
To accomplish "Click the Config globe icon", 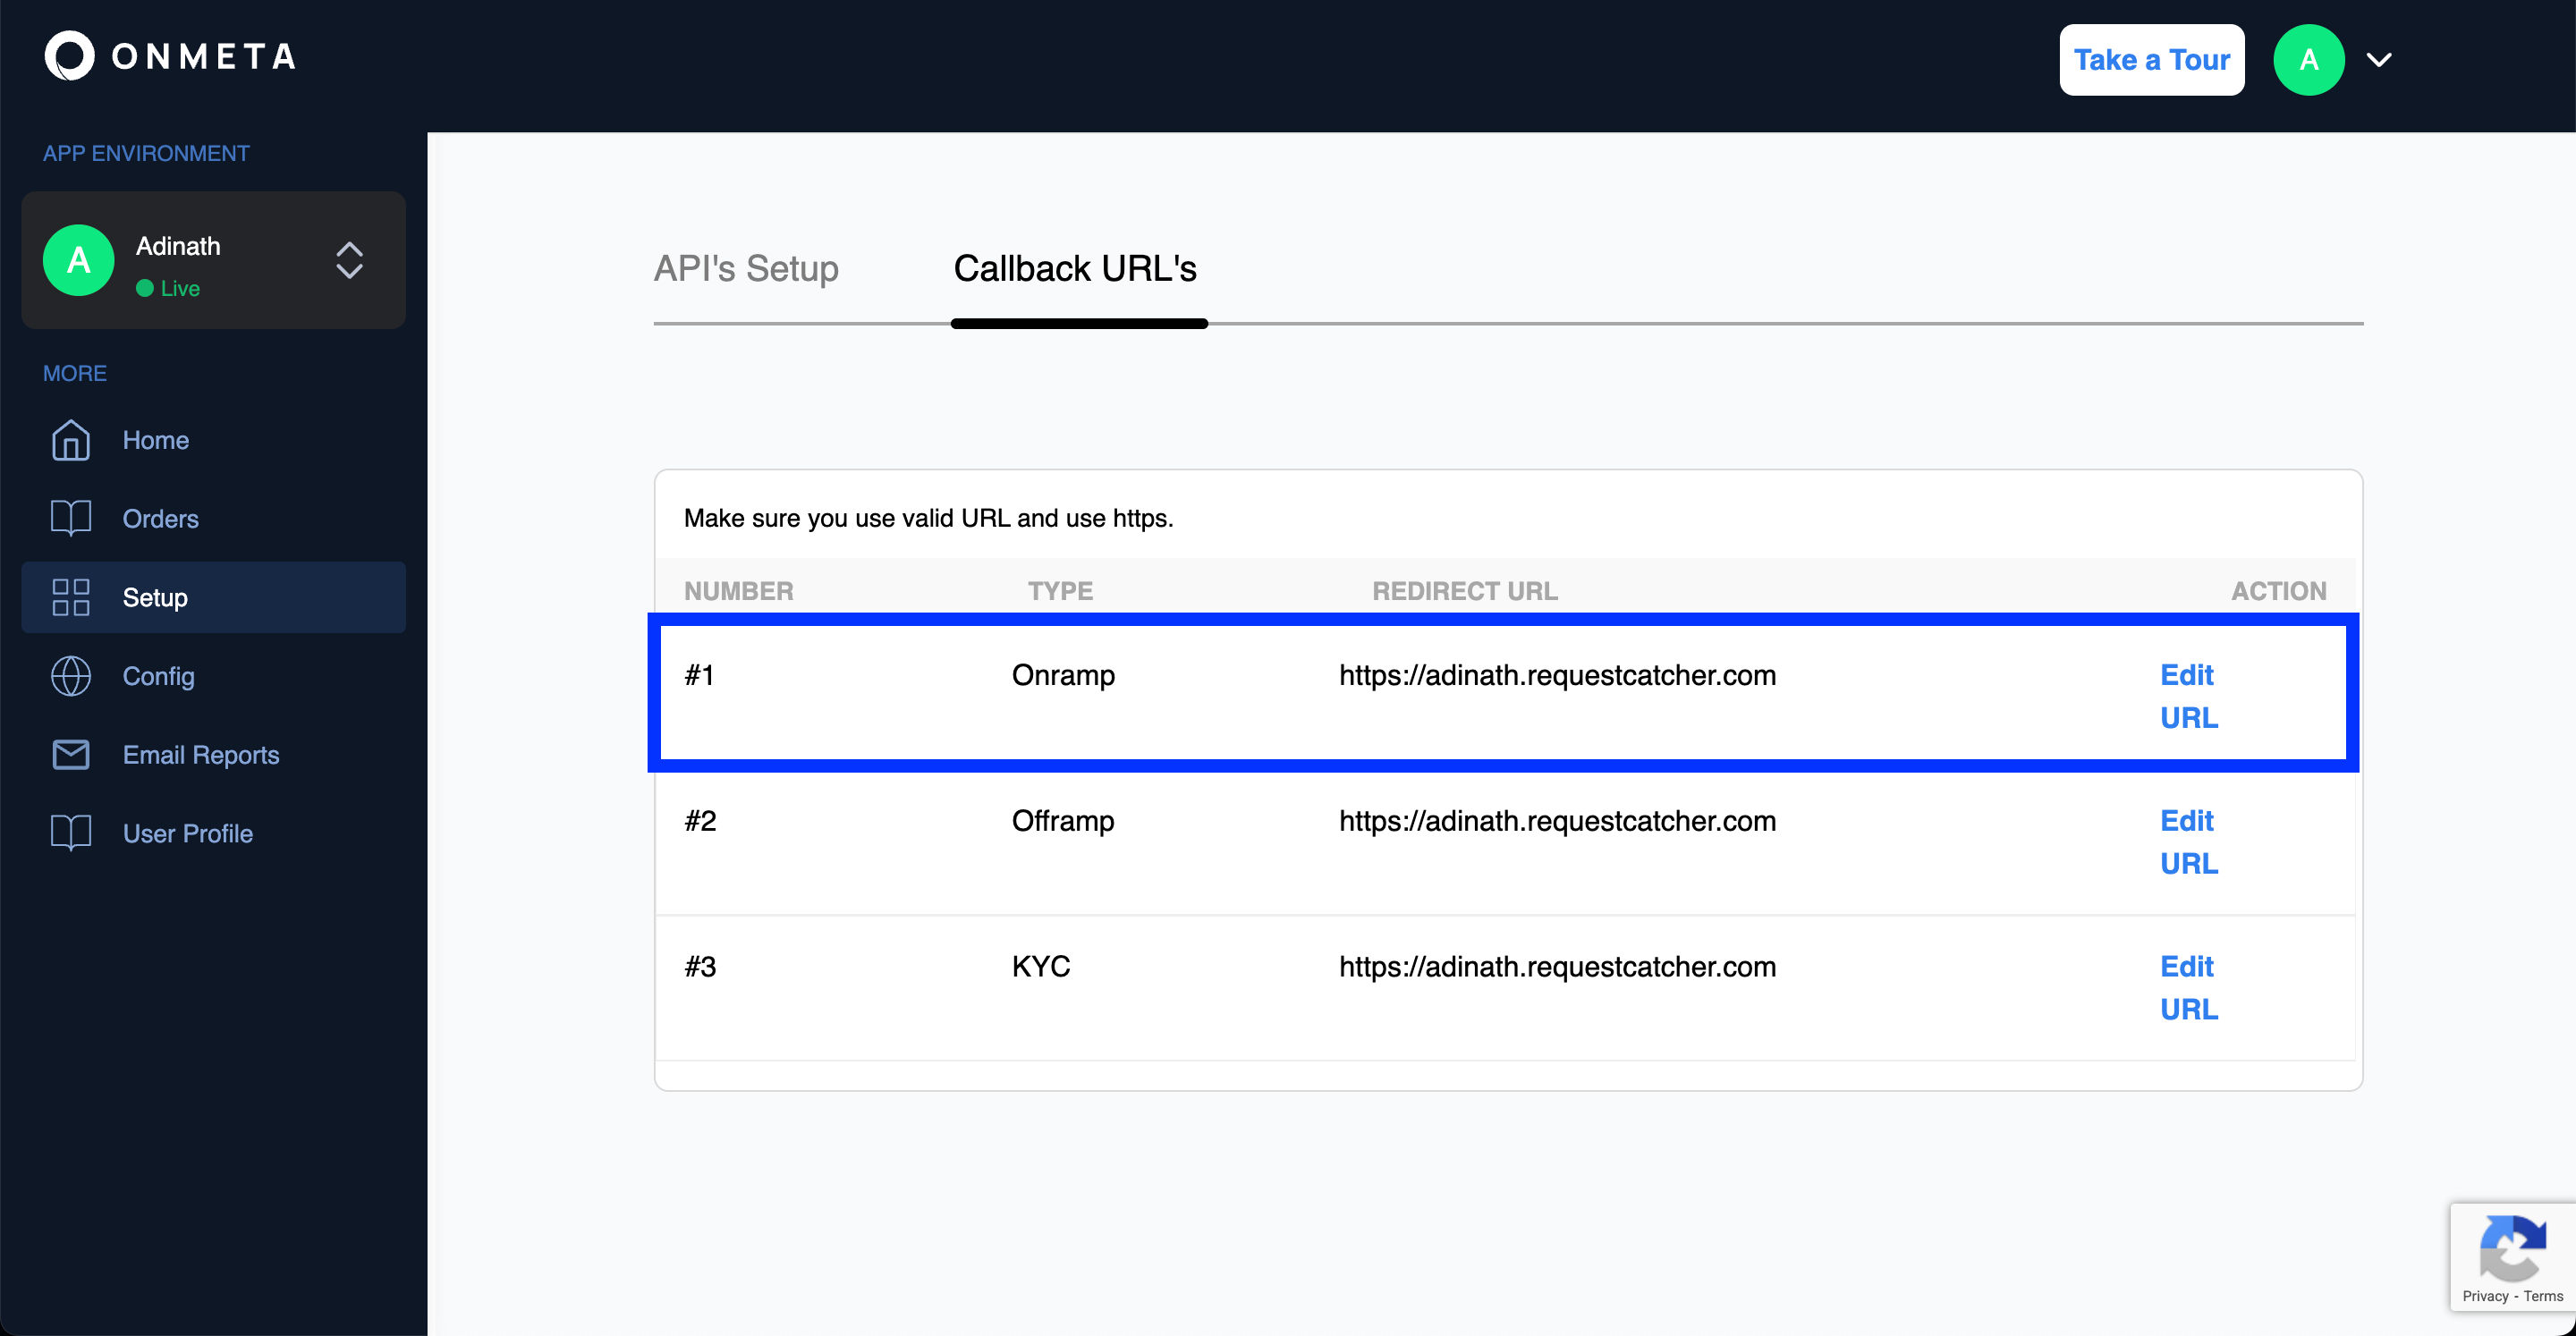I will 70,676.
